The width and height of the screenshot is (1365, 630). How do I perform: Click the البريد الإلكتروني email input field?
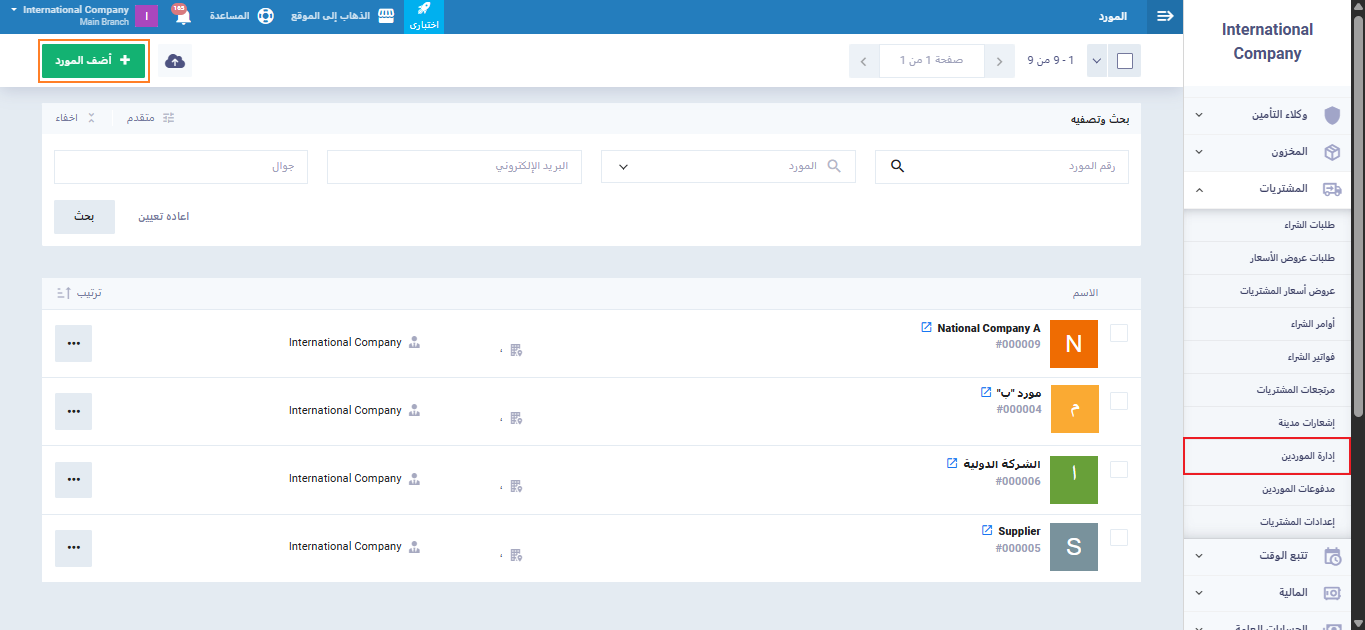454,167
